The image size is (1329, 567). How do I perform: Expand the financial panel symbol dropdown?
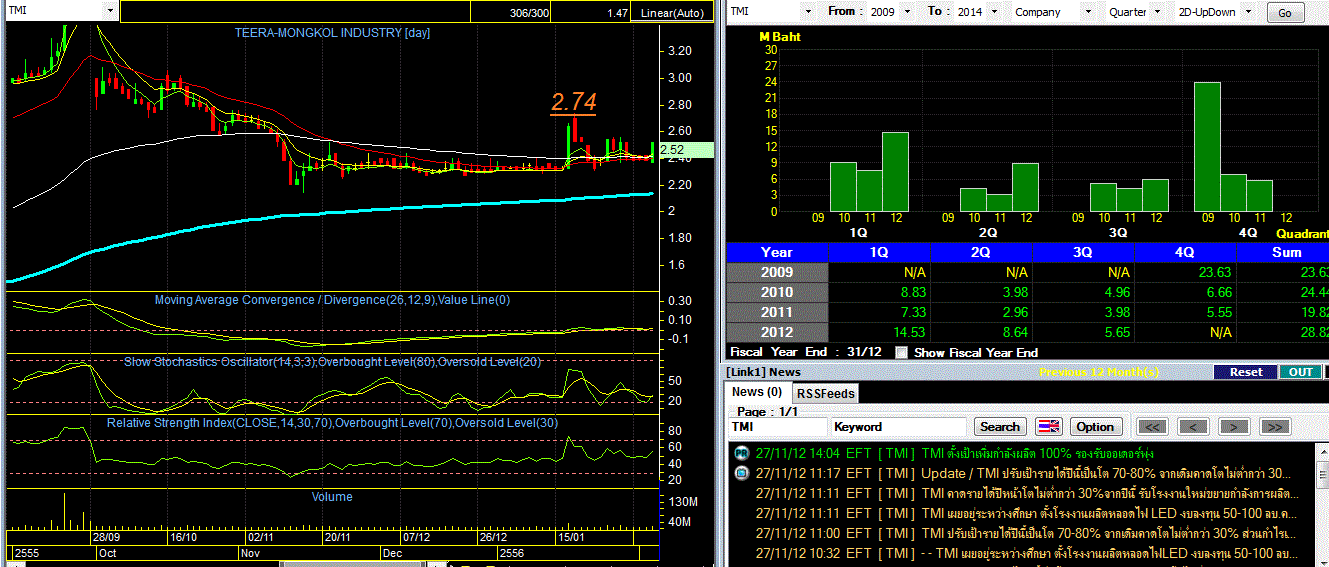808,12
